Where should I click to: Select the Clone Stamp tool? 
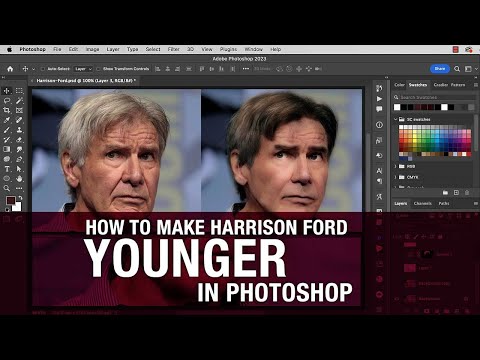coord(19,130)
